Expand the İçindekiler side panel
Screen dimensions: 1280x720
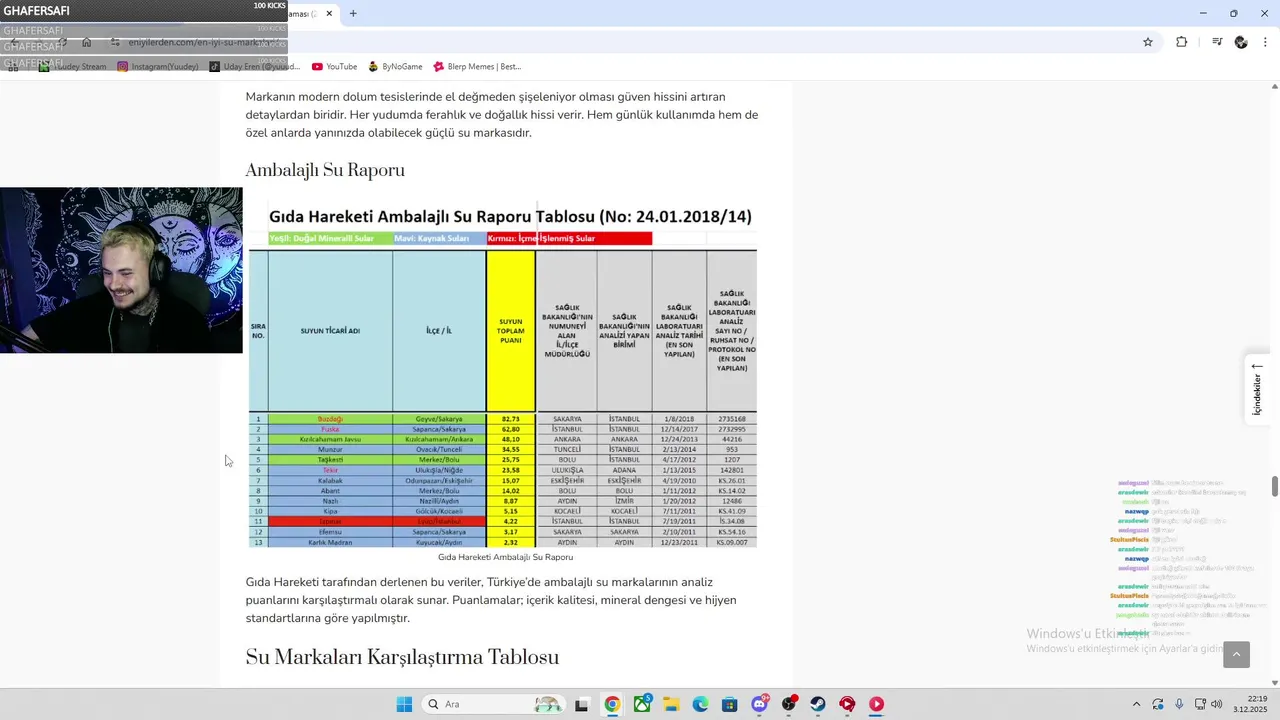(1257, 389)
